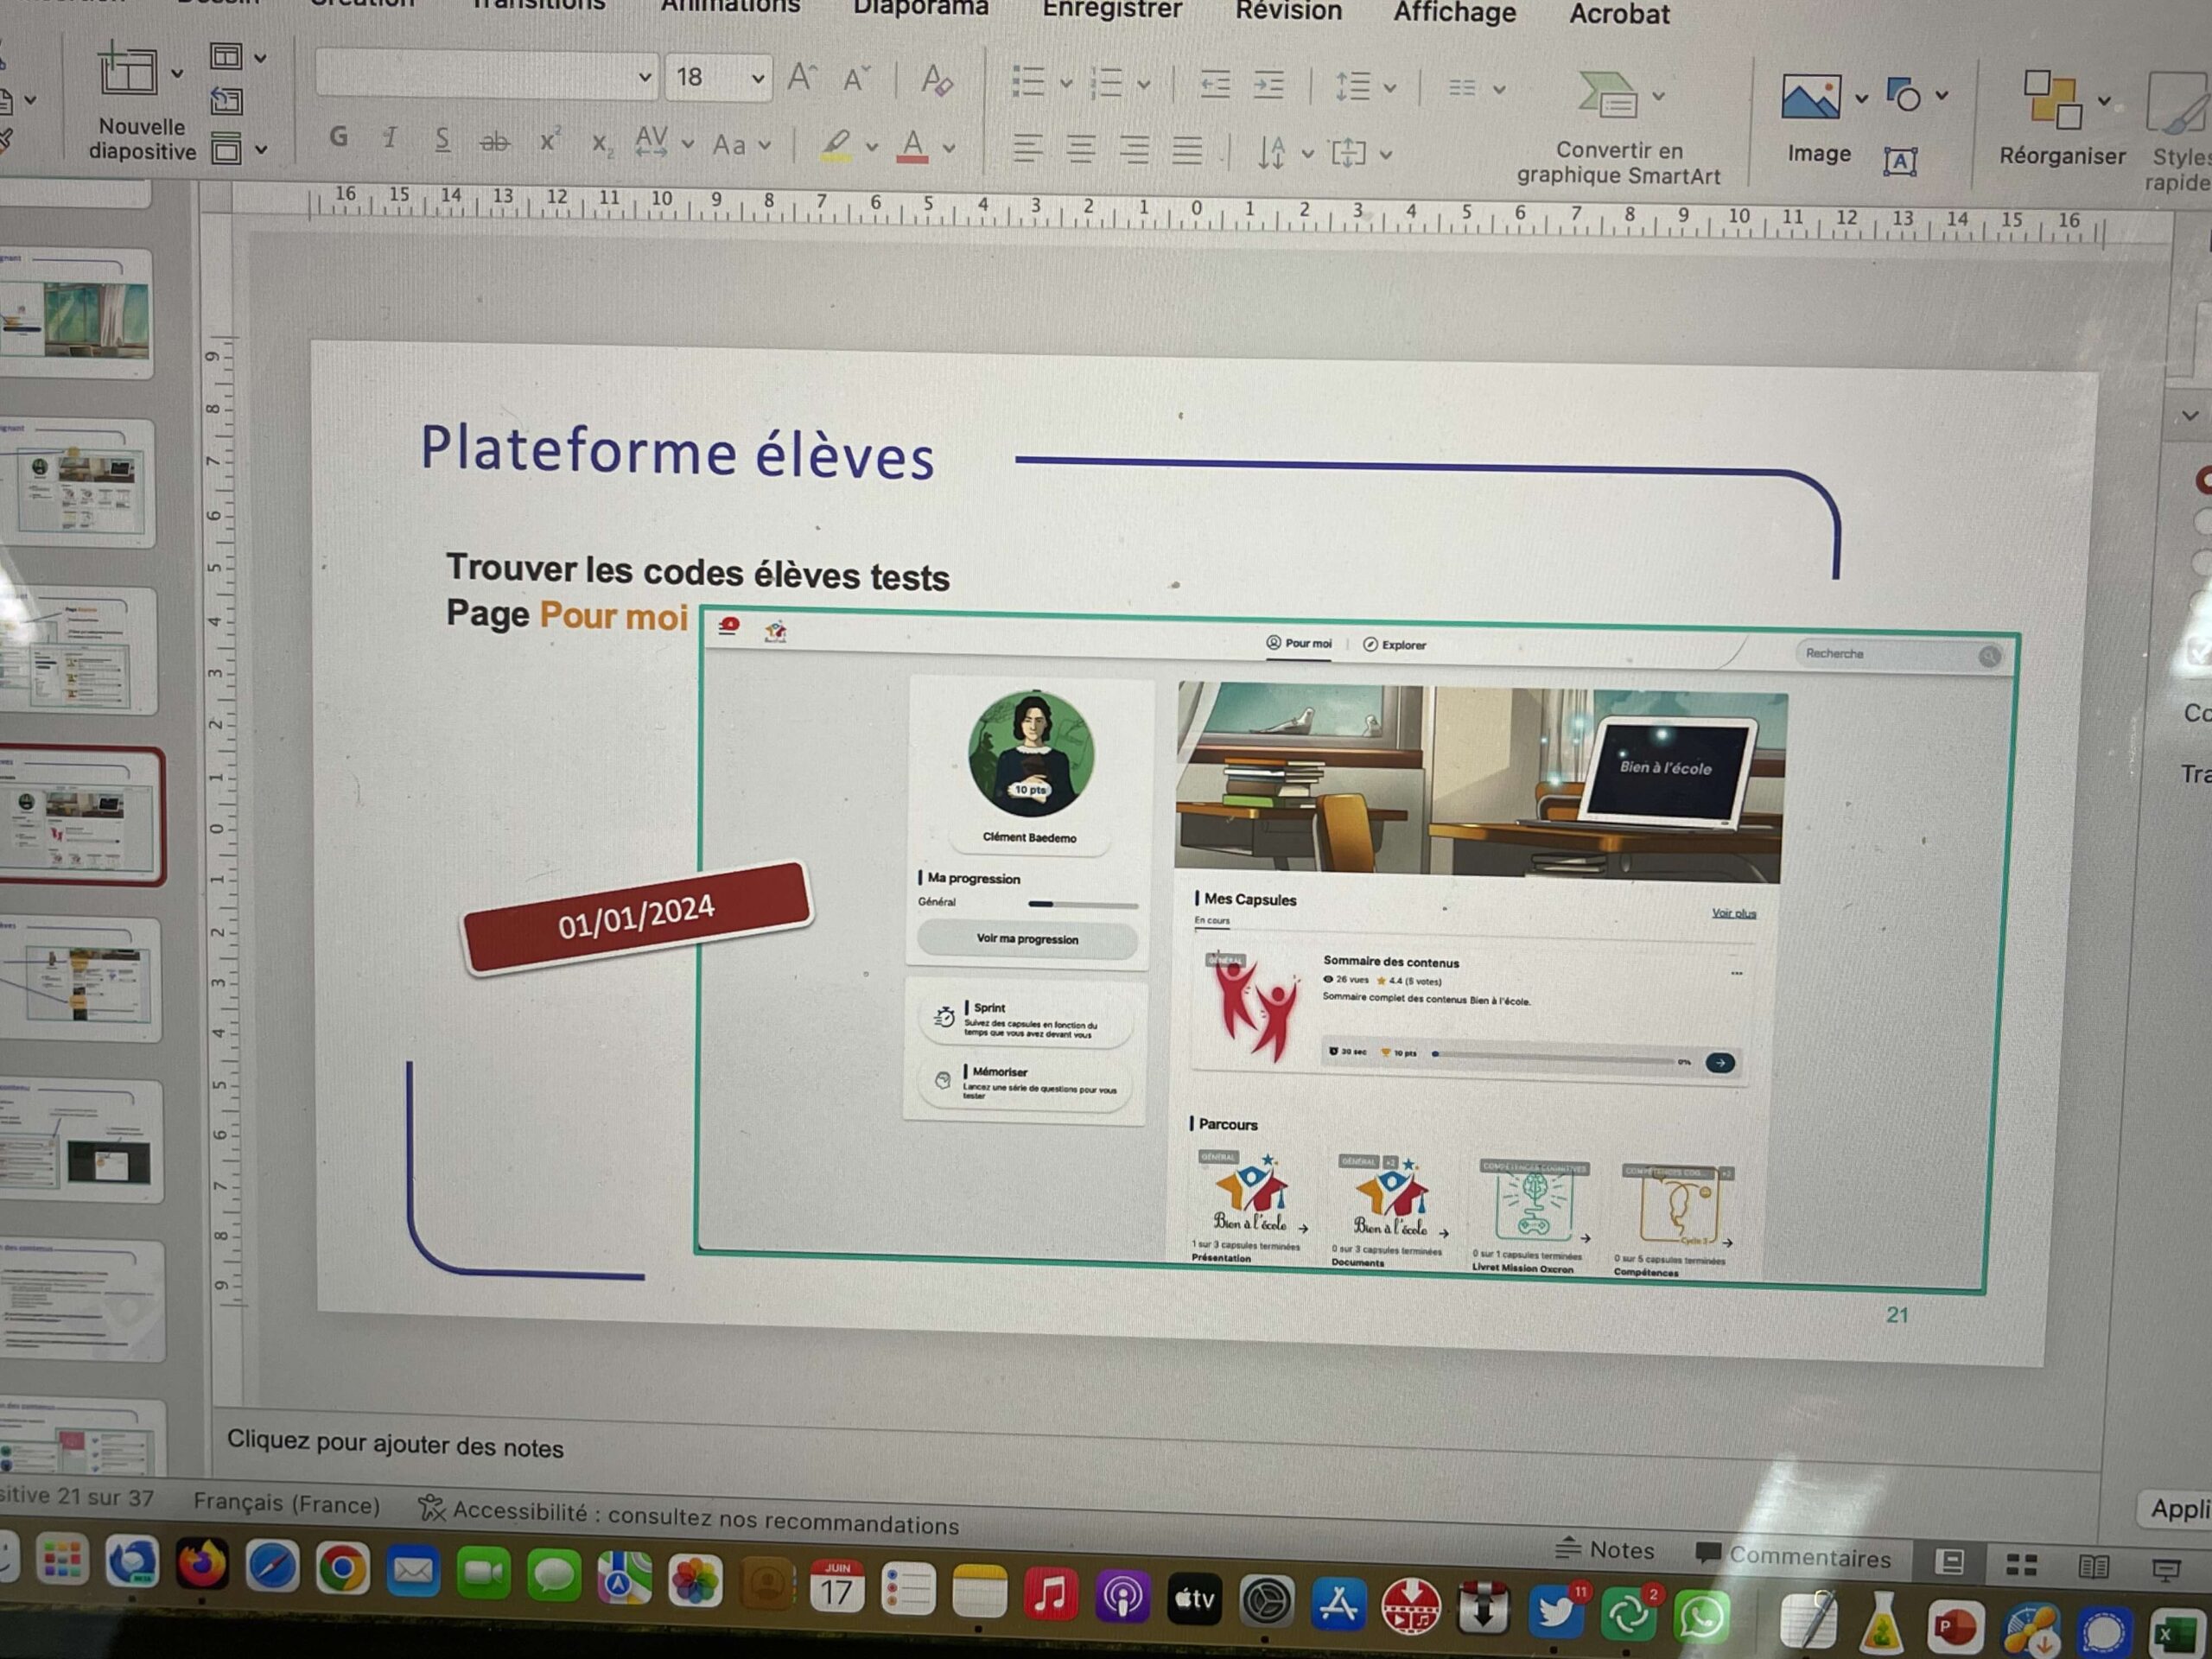
Task: Click the clear formatting icon
Action: coord(937,81)
